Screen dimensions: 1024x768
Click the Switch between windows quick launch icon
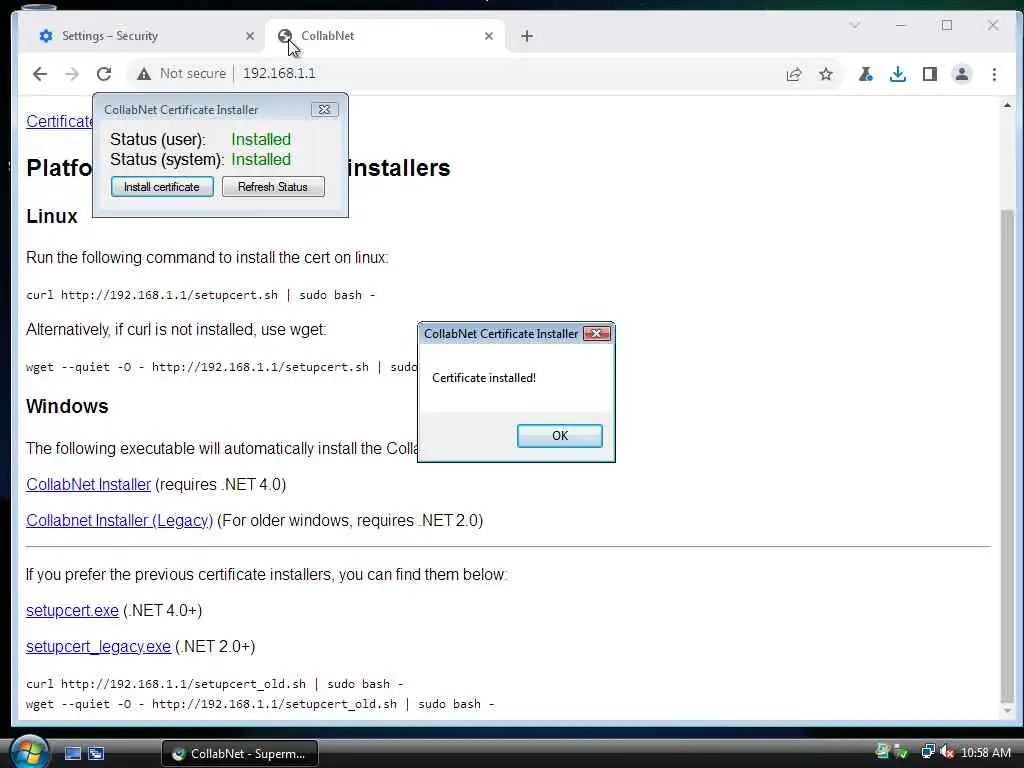point(96,754)
